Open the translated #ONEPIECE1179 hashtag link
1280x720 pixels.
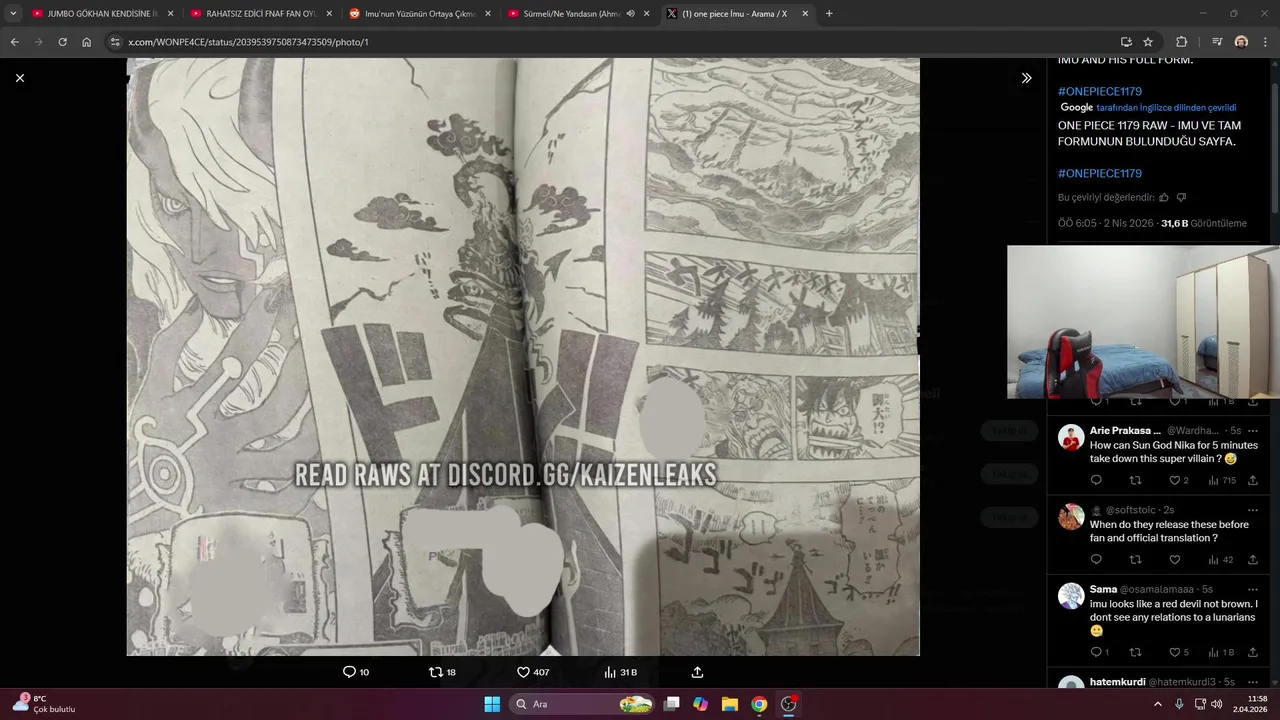[x=1099, y=173]
